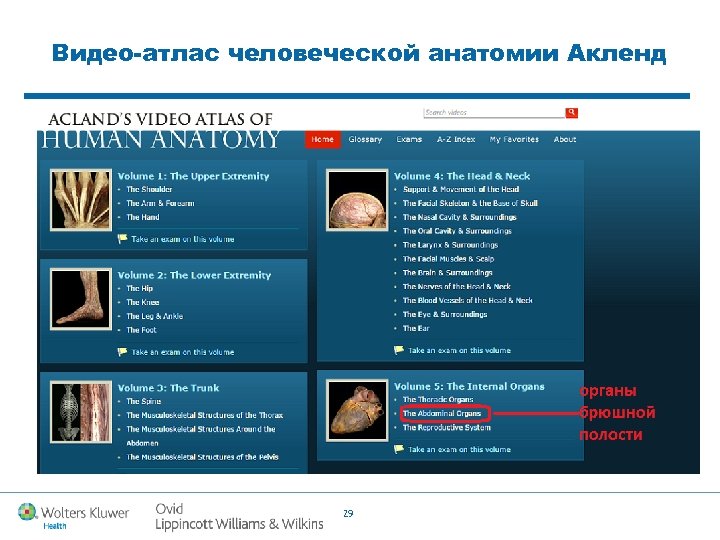720x540 pixels.
Task: Click the Acland's Human Anatomy site logo
Action: coord(160,130)
